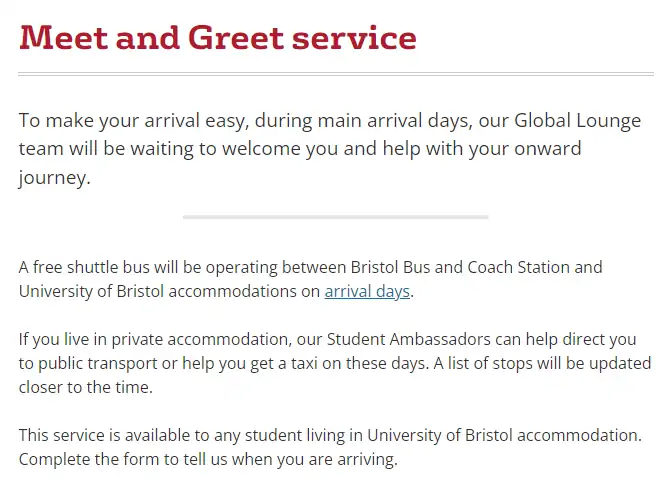Click the intro paragraph about Global Lounge team

[330, 149]
